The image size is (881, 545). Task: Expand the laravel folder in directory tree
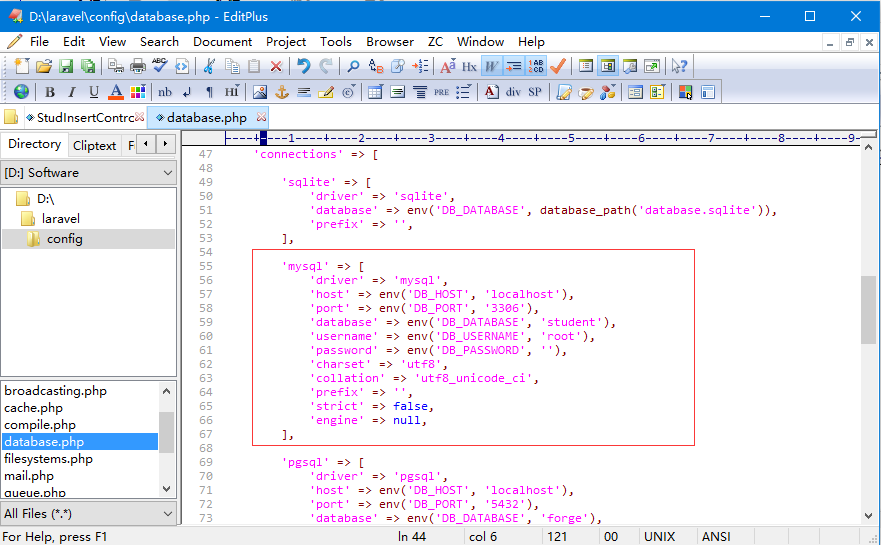click(60, 219)
